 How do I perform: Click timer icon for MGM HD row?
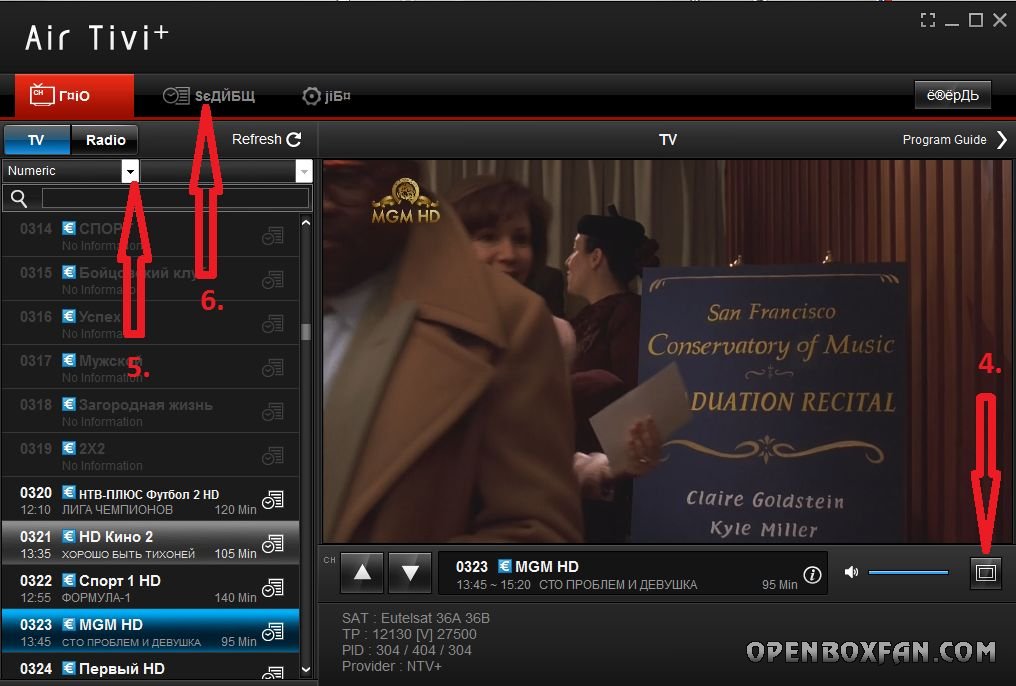click(x=273, y=632)
